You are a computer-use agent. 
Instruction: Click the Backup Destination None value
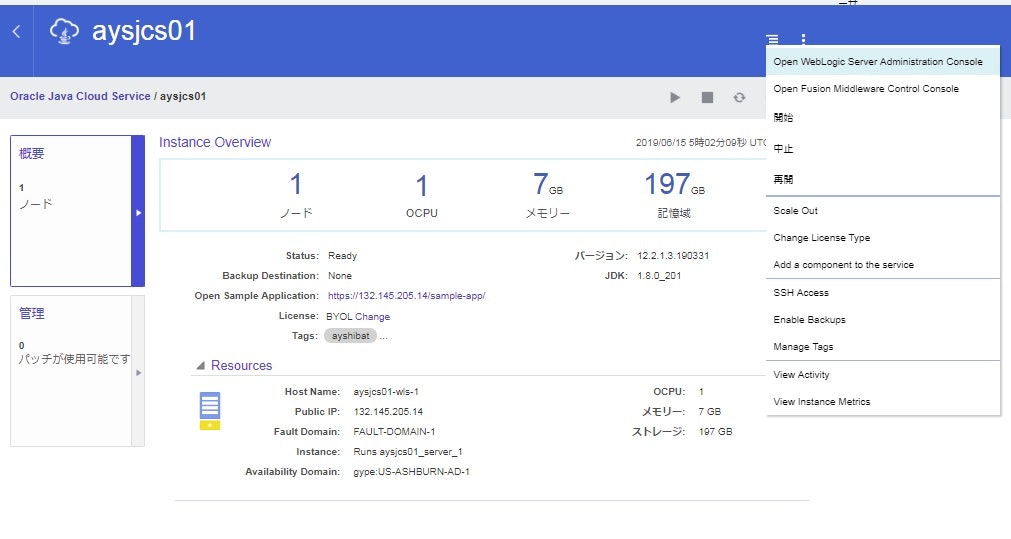(x=340, y=276)
